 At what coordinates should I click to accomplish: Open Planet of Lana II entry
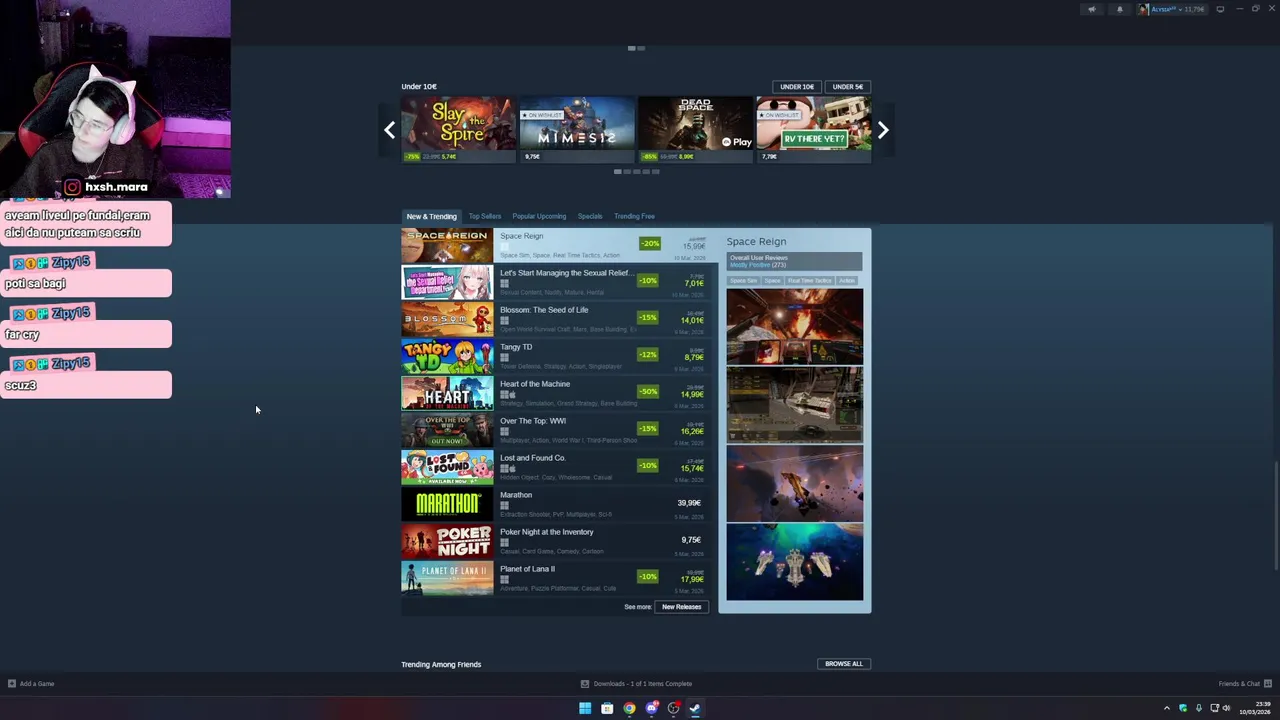tap(557, 579)
